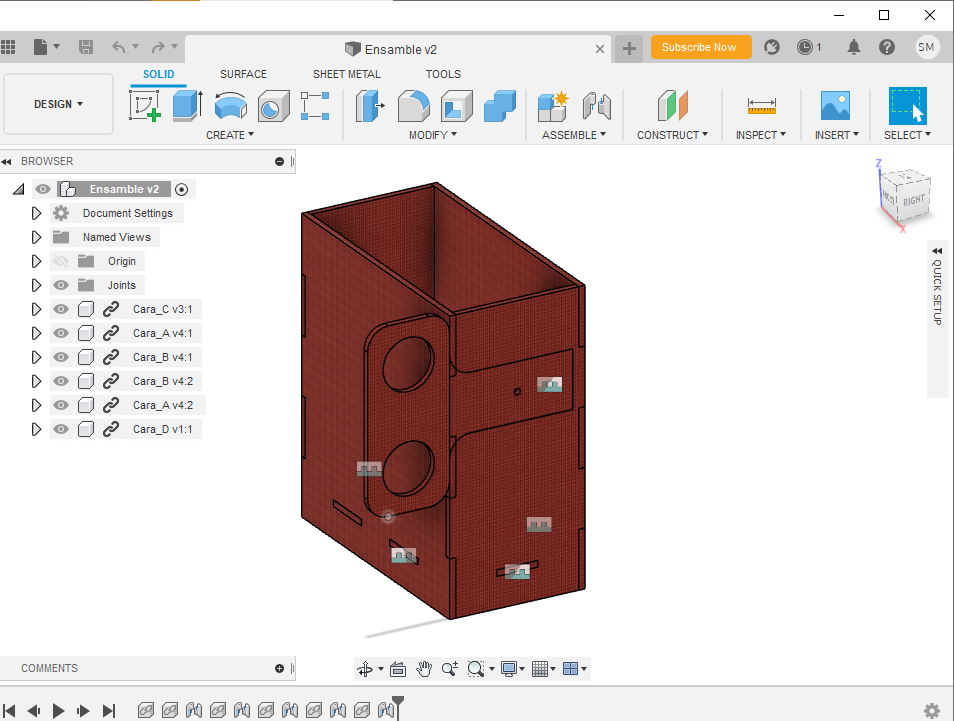This screenshot has width=954, height=721.
Task: Click the Insert image icon
Action: pyautogui.click(x=835, y=106)
